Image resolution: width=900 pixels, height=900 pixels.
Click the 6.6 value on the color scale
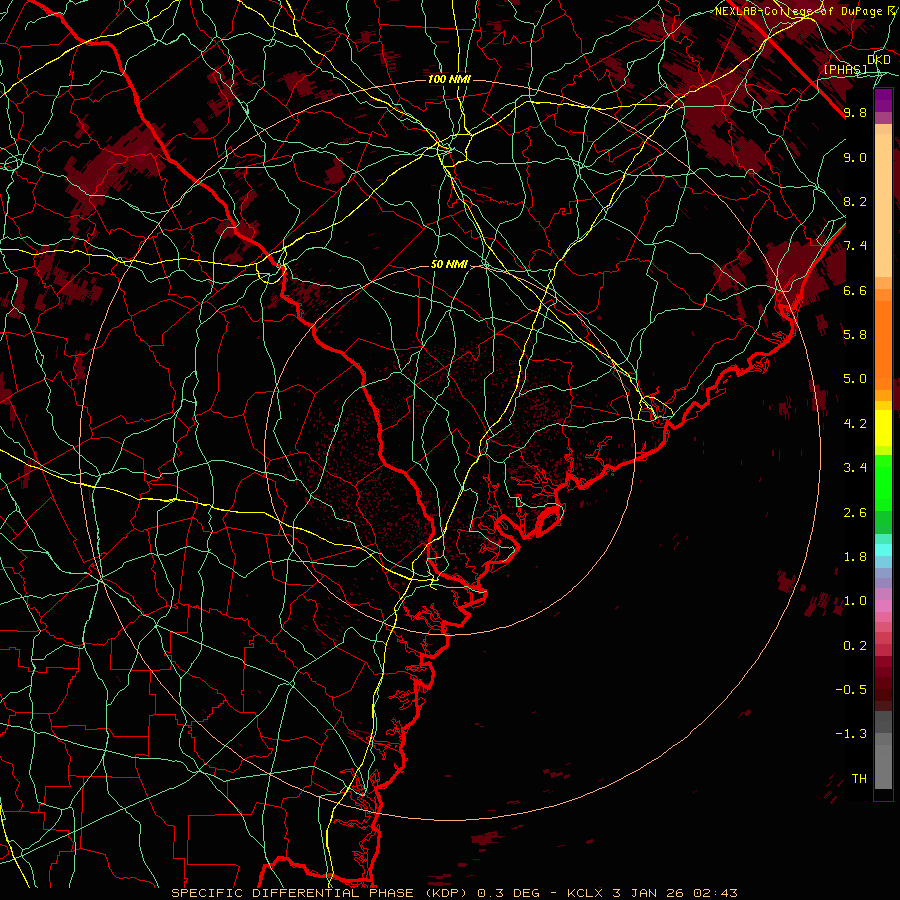point(855,290)
